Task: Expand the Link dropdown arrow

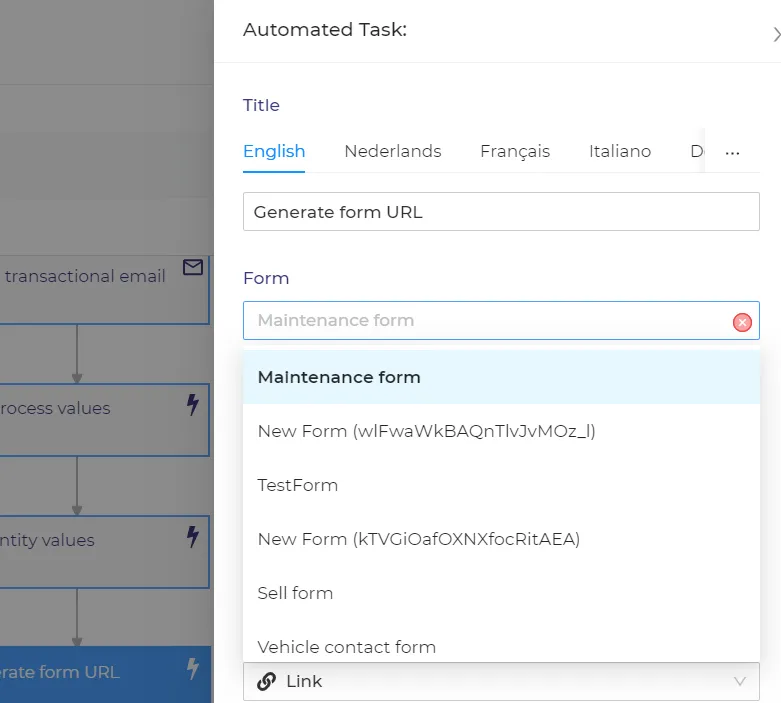Action: [740, 681]
